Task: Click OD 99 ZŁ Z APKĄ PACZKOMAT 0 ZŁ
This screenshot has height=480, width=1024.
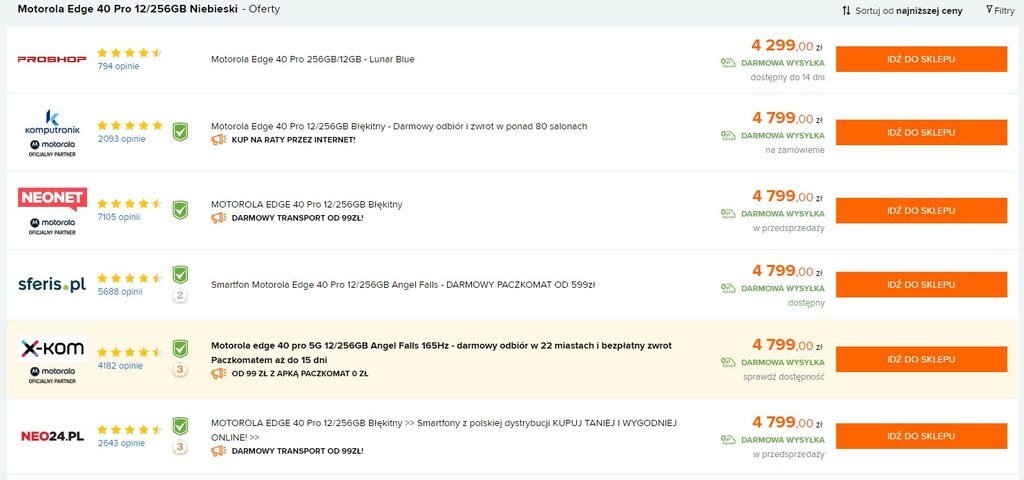Action: click(300, 374)
